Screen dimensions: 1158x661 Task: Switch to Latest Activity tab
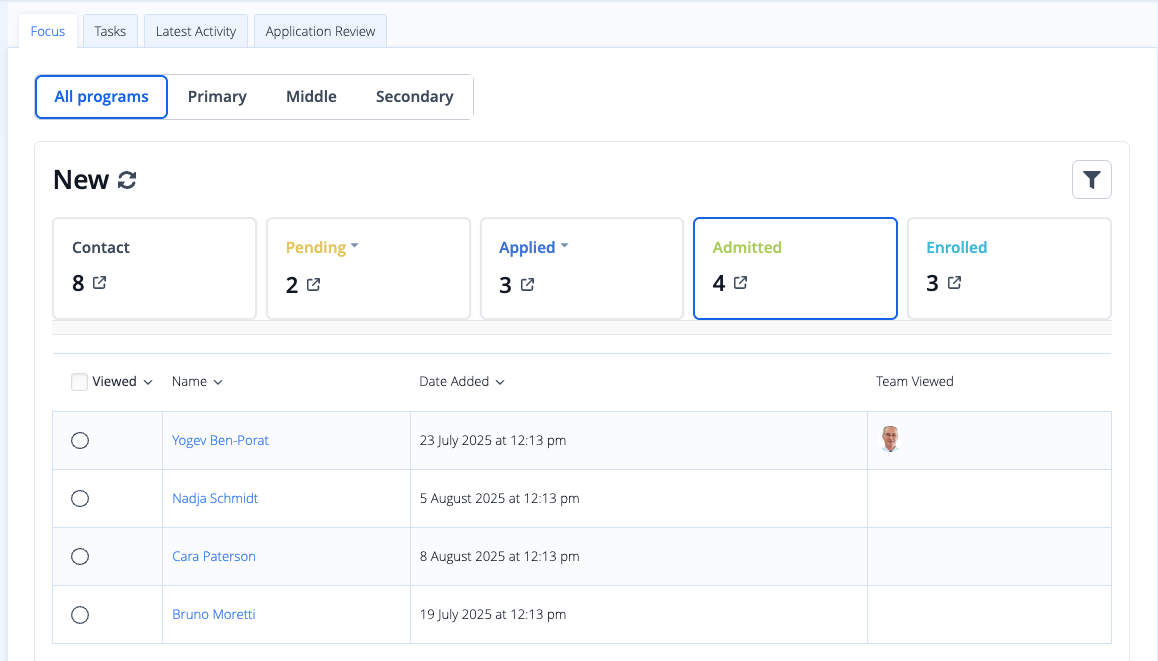pyautogui.click(x=195, y=30)
